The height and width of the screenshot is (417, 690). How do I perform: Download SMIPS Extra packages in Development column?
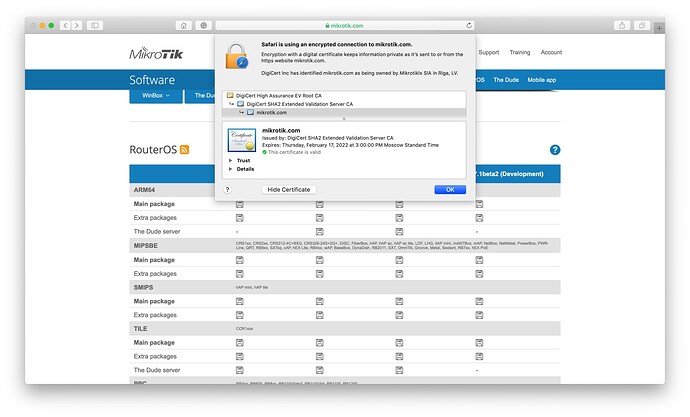479,315
